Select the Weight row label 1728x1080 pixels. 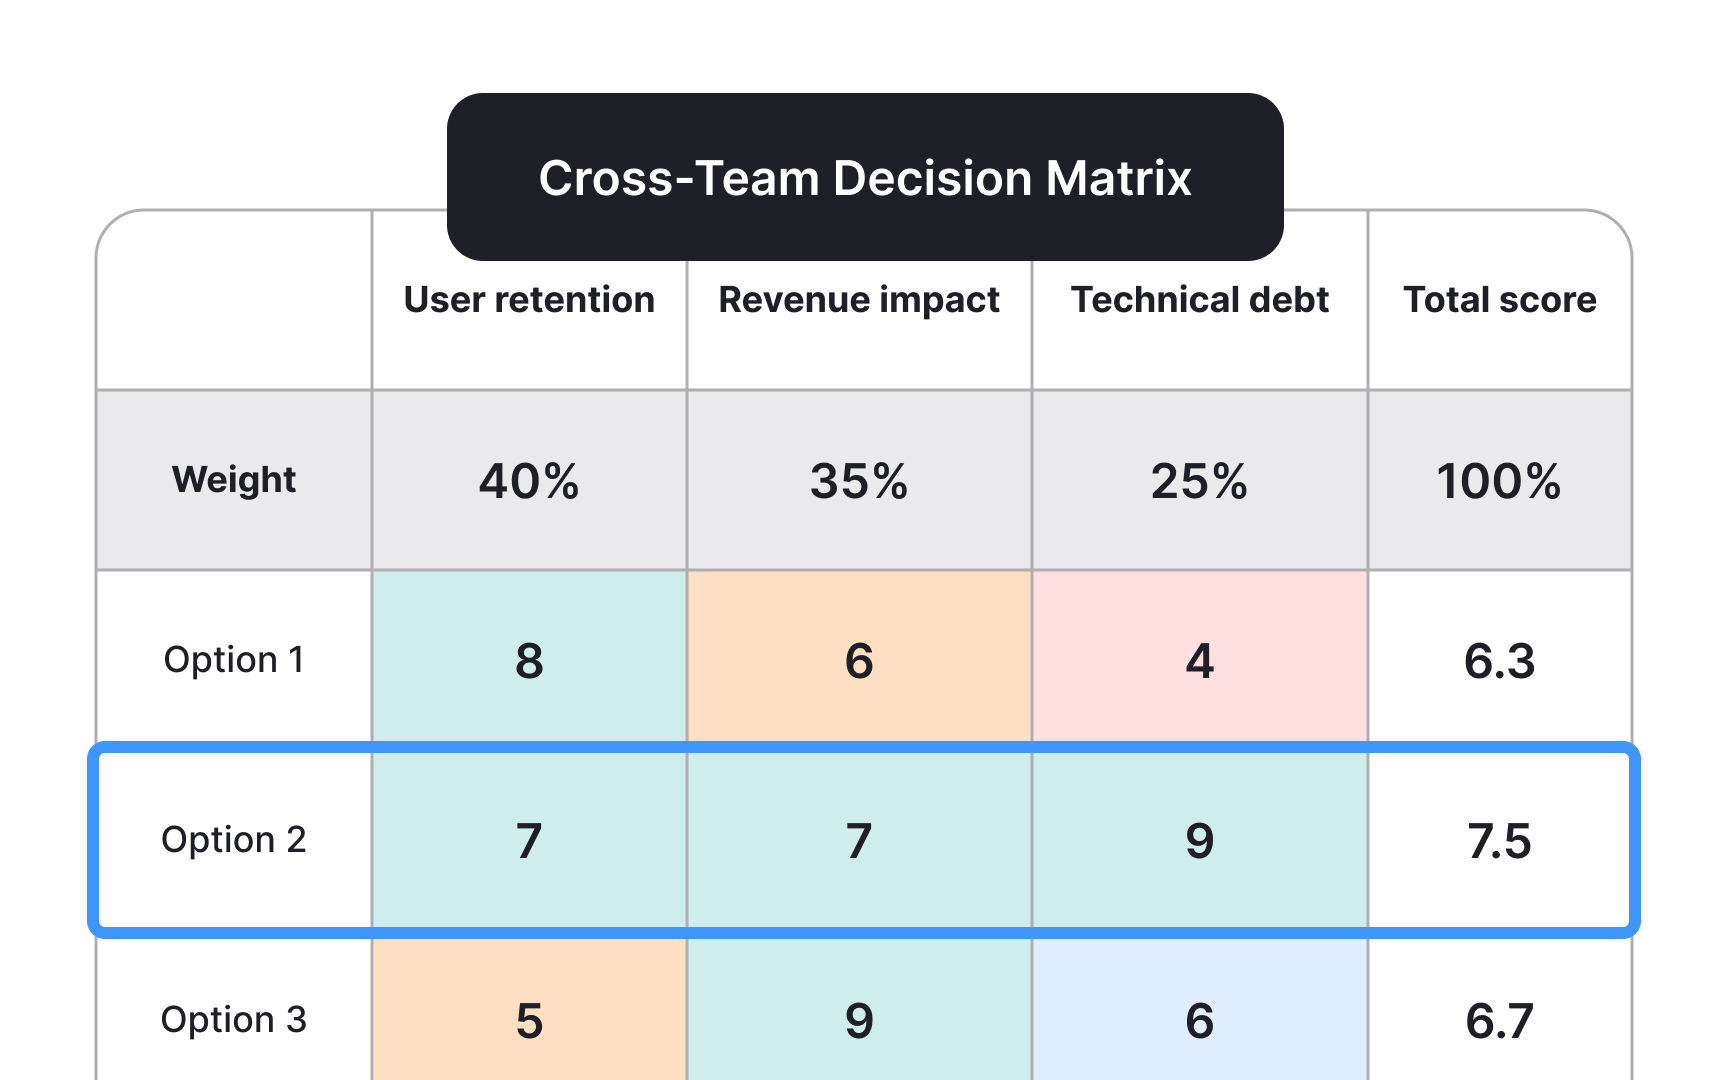[234, 480]
